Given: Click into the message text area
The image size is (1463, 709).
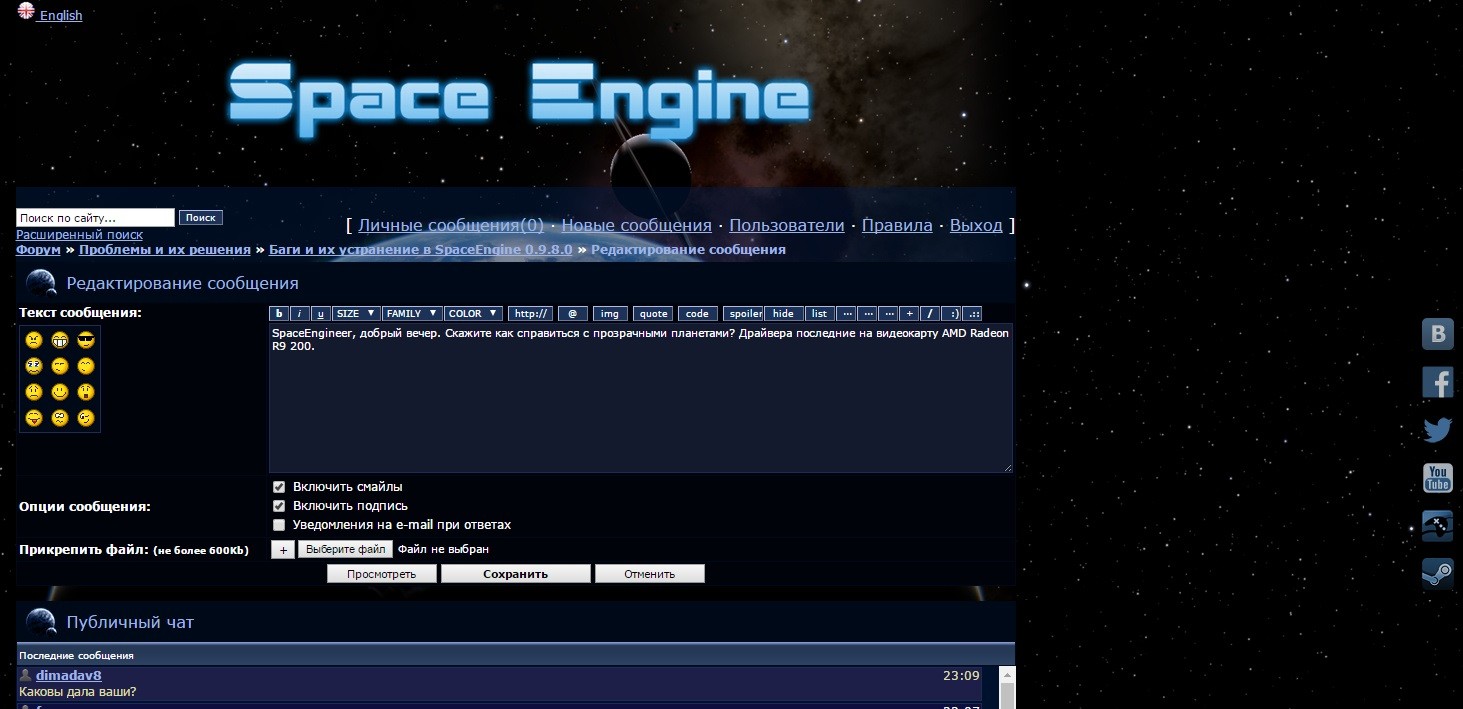Looking at the screenshot, I should [641, 398].
